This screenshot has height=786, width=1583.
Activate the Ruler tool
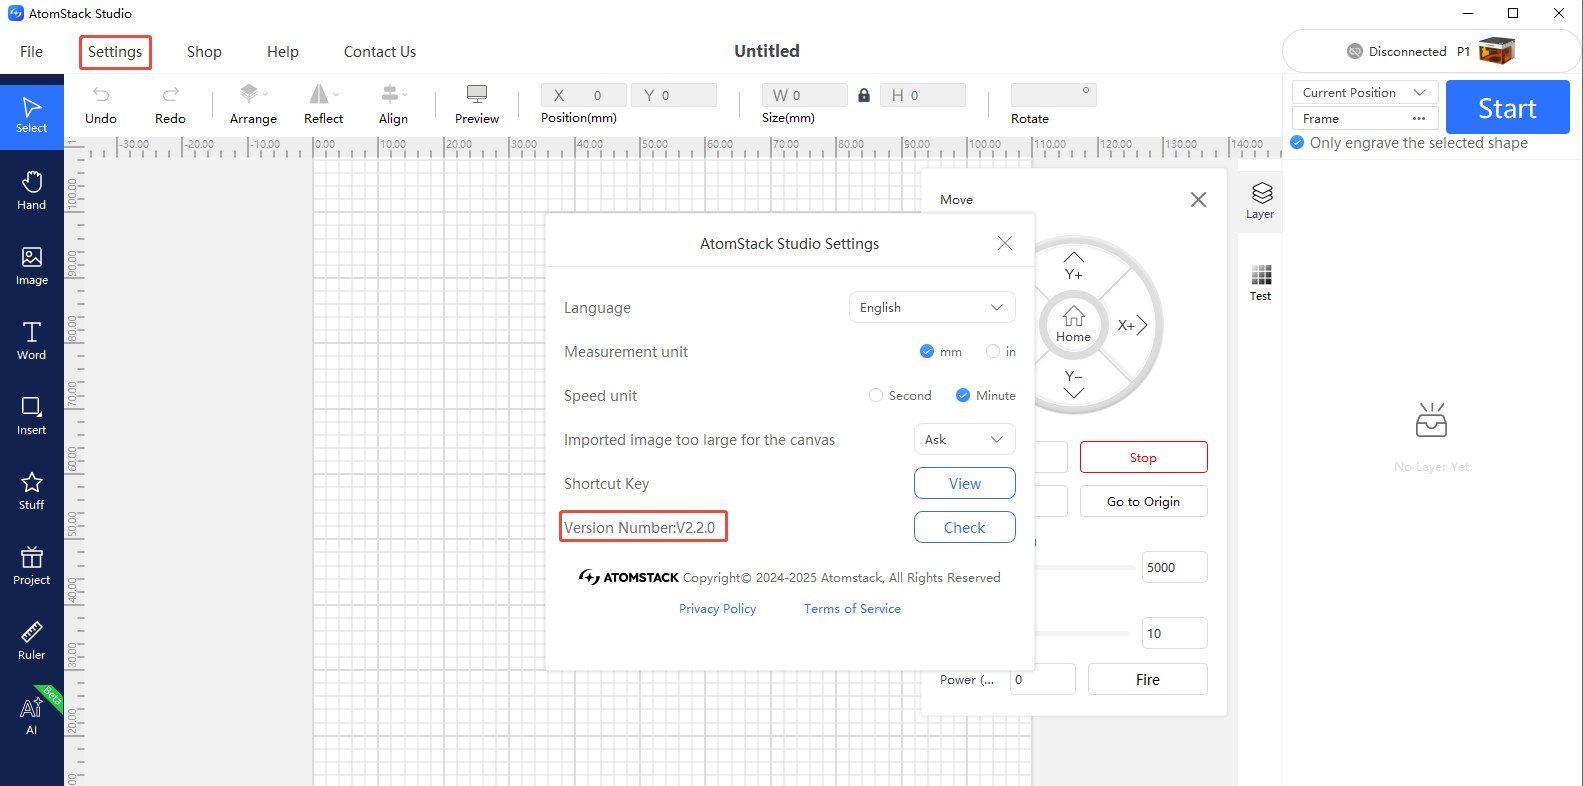(x=32, y=641)
